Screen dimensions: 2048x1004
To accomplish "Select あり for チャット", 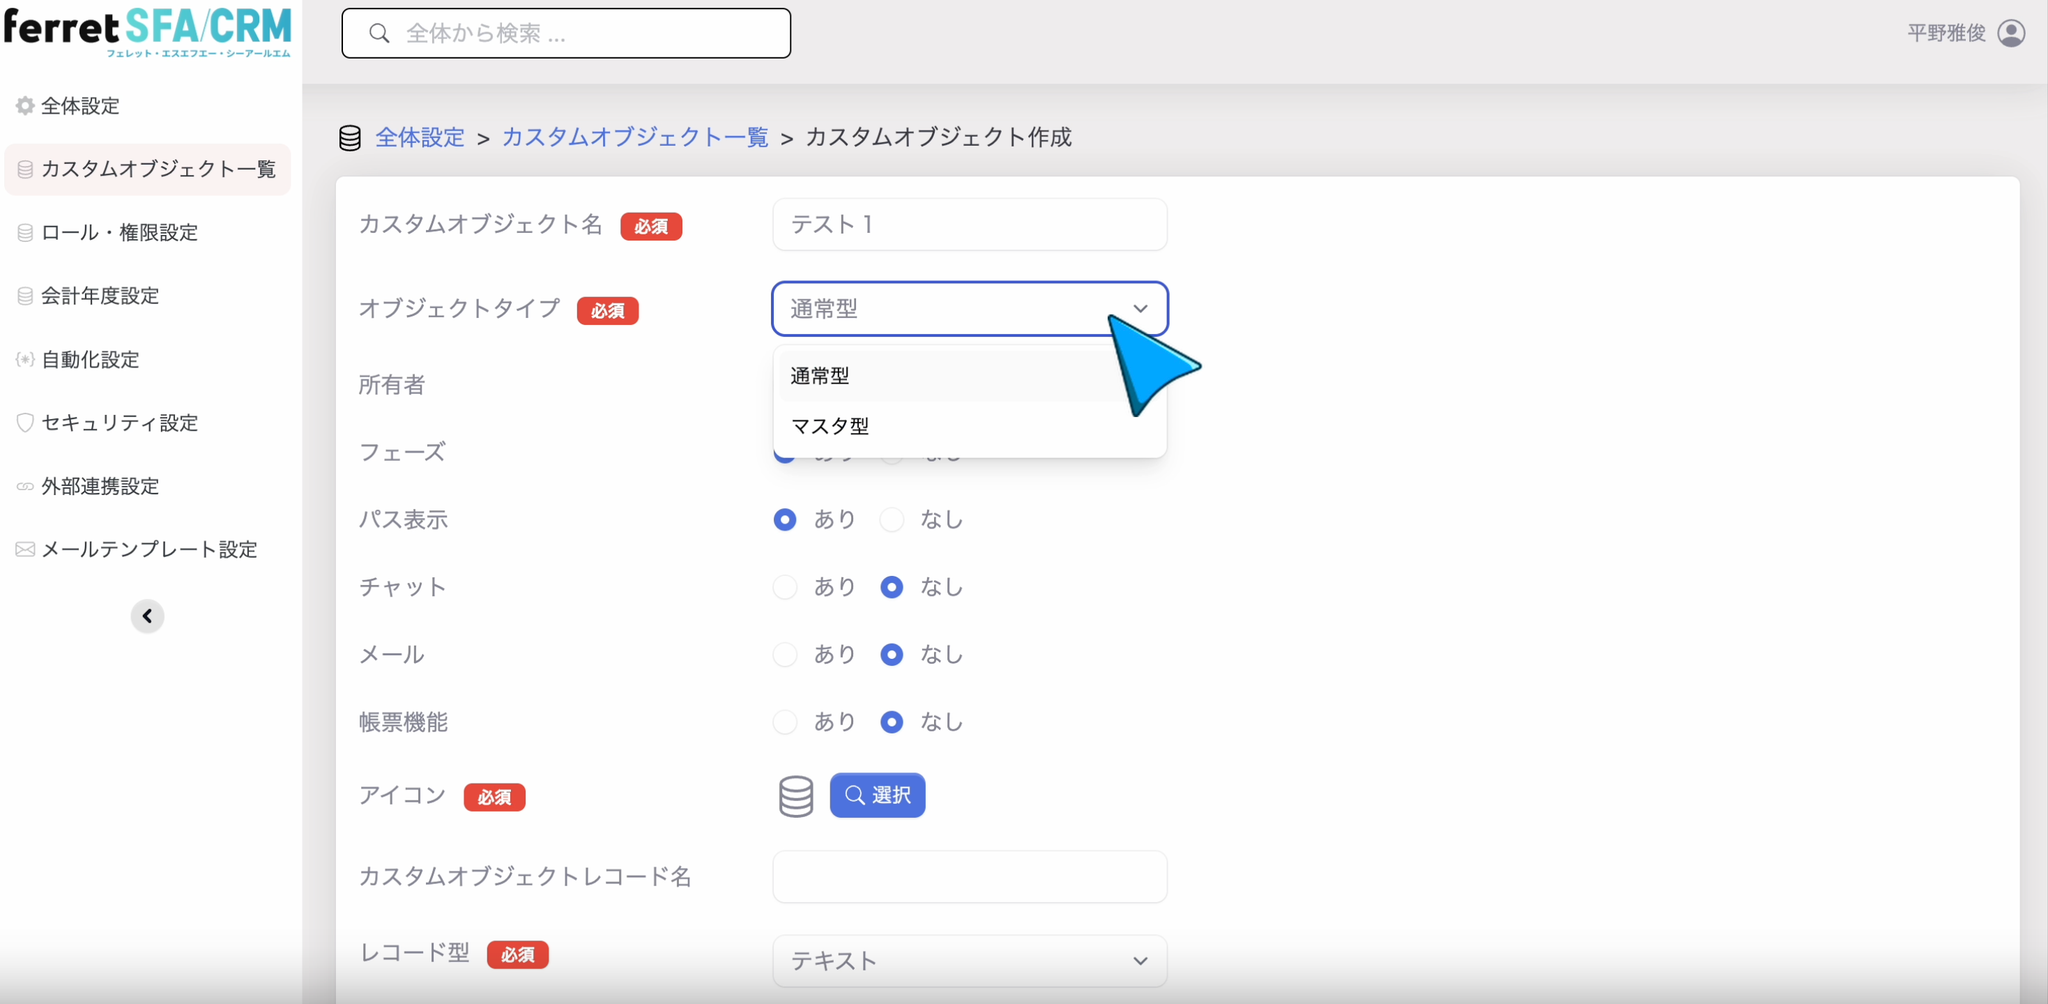I will [785, 587].
